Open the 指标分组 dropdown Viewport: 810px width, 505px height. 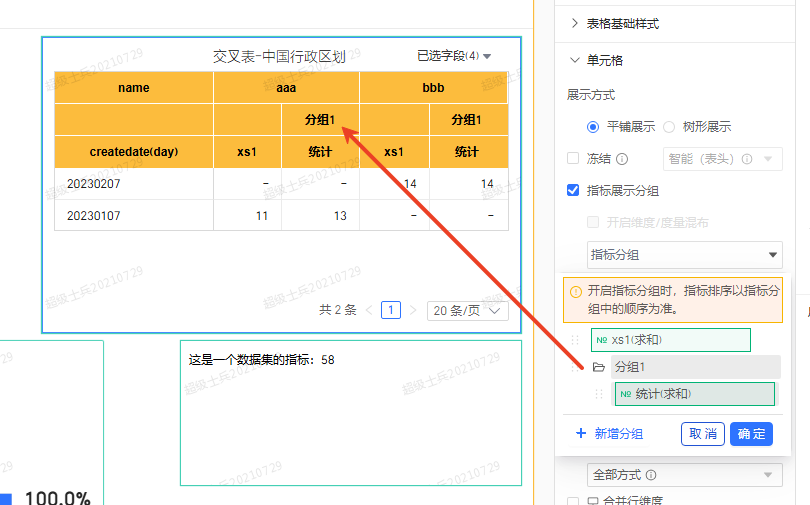684,255
